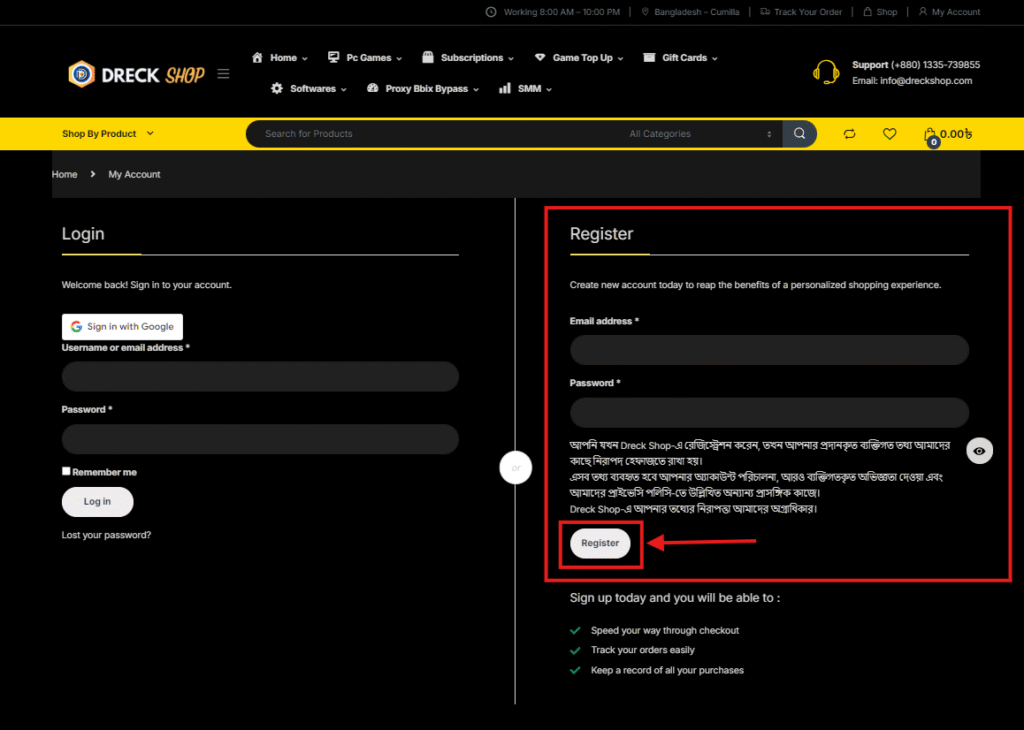Click the Gift Cards icon
1024x730 pixels.
649,57
